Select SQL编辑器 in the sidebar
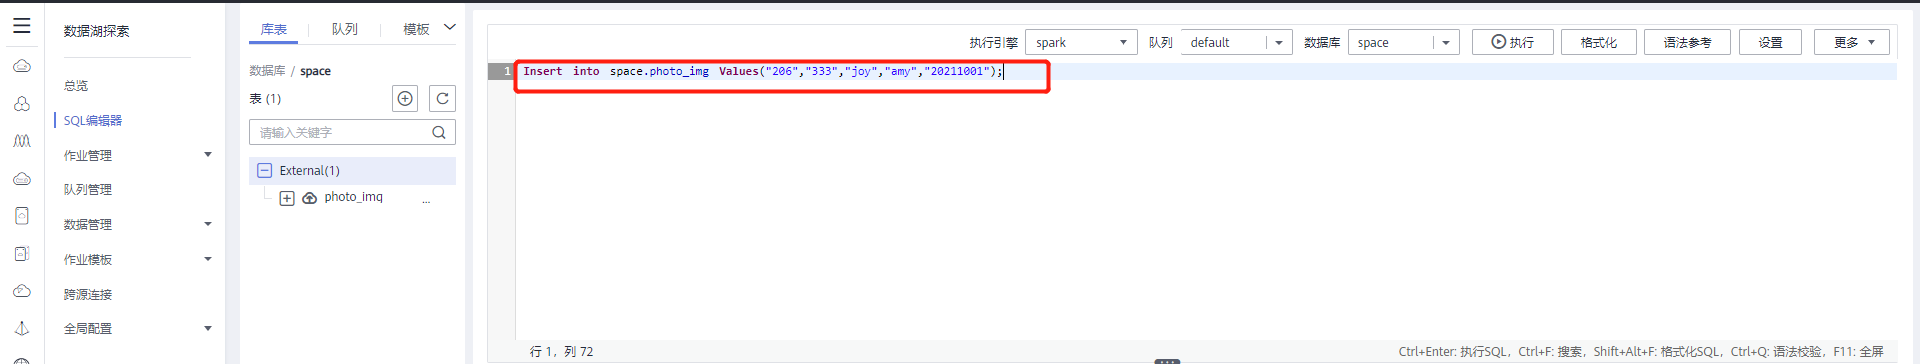This screenshot has width=1920, height=364. (x=93, y=121)
